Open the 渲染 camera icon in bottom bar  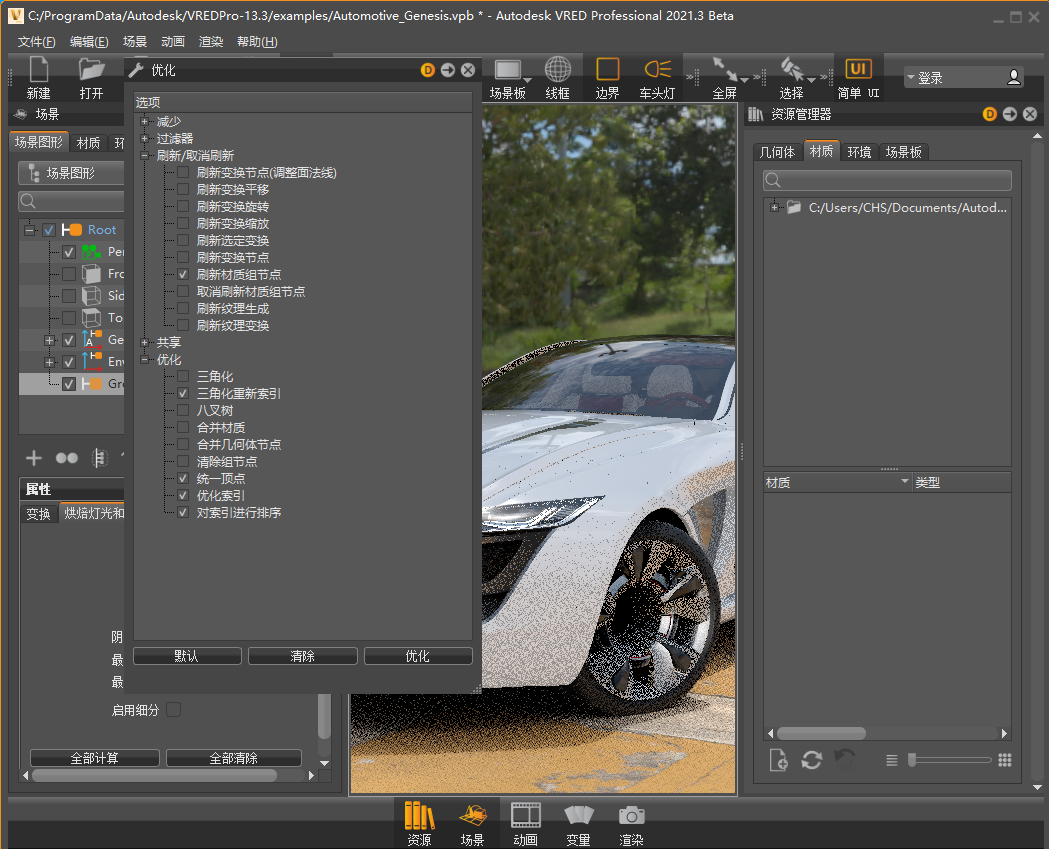631,816
